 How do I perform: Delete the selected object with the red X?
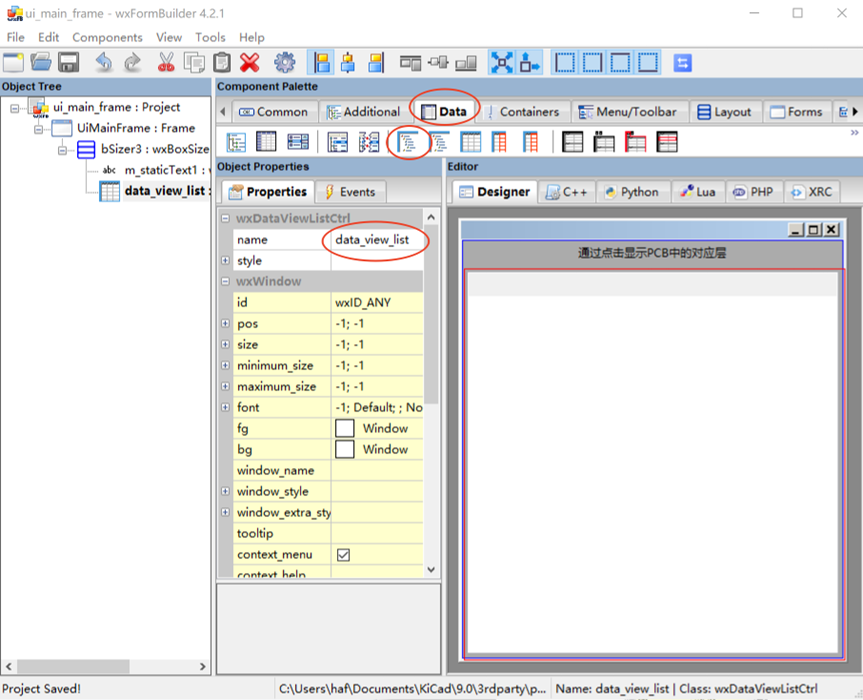point(250,63)
